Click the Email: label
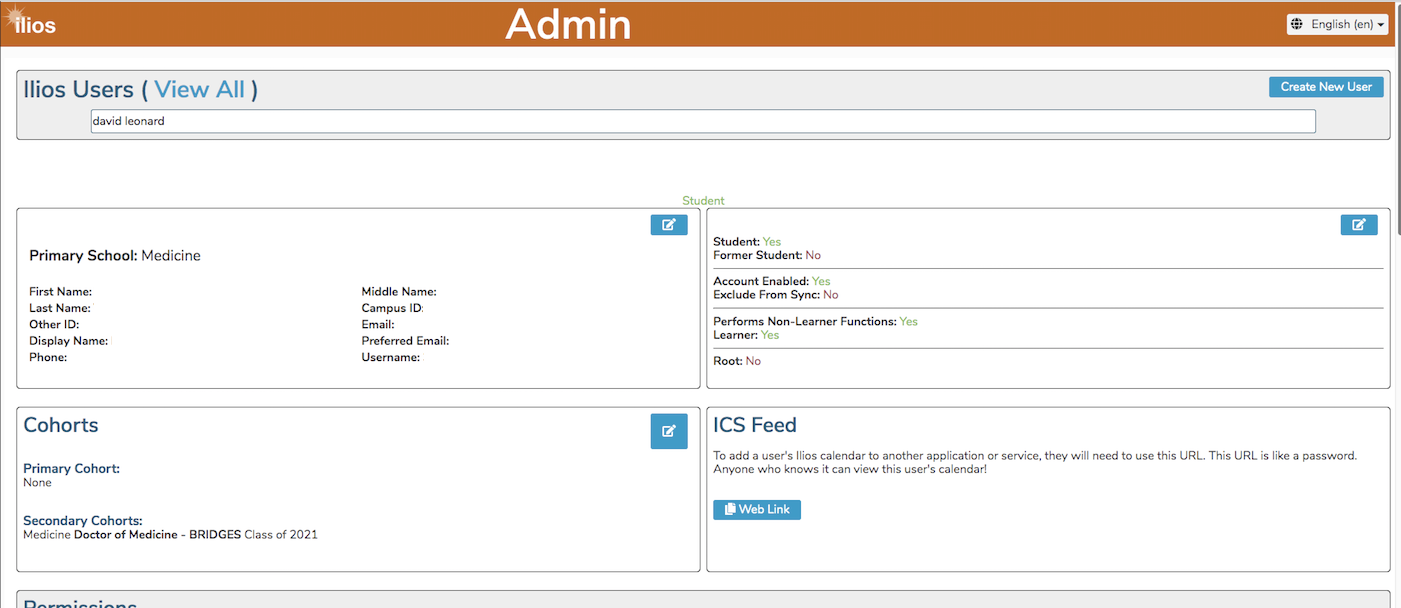 [378, 324]
